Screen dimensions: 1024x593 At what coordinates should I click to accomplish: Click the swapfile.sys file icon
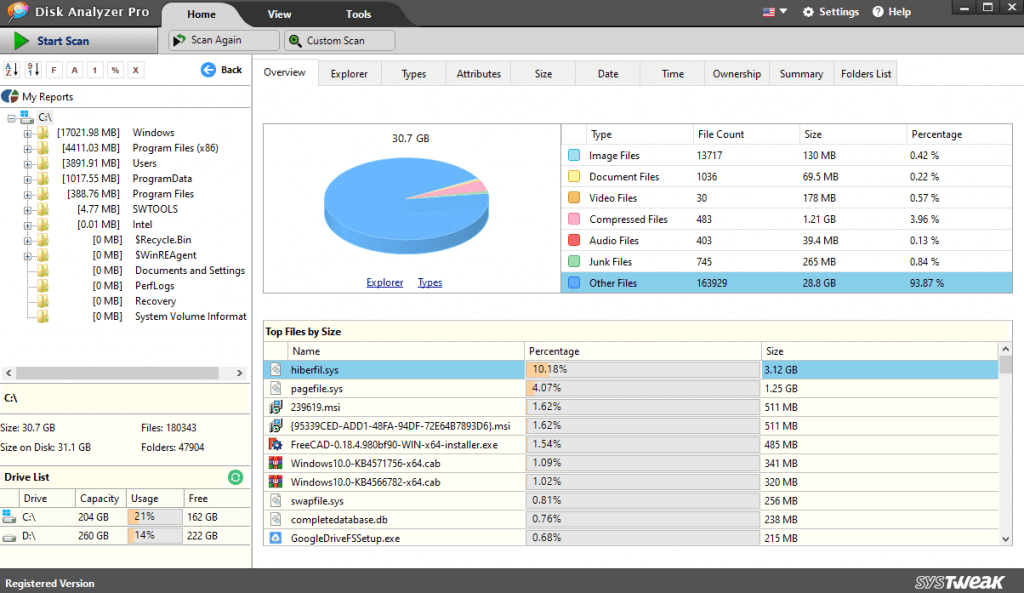pyautogui.click(x=276, y=501)
